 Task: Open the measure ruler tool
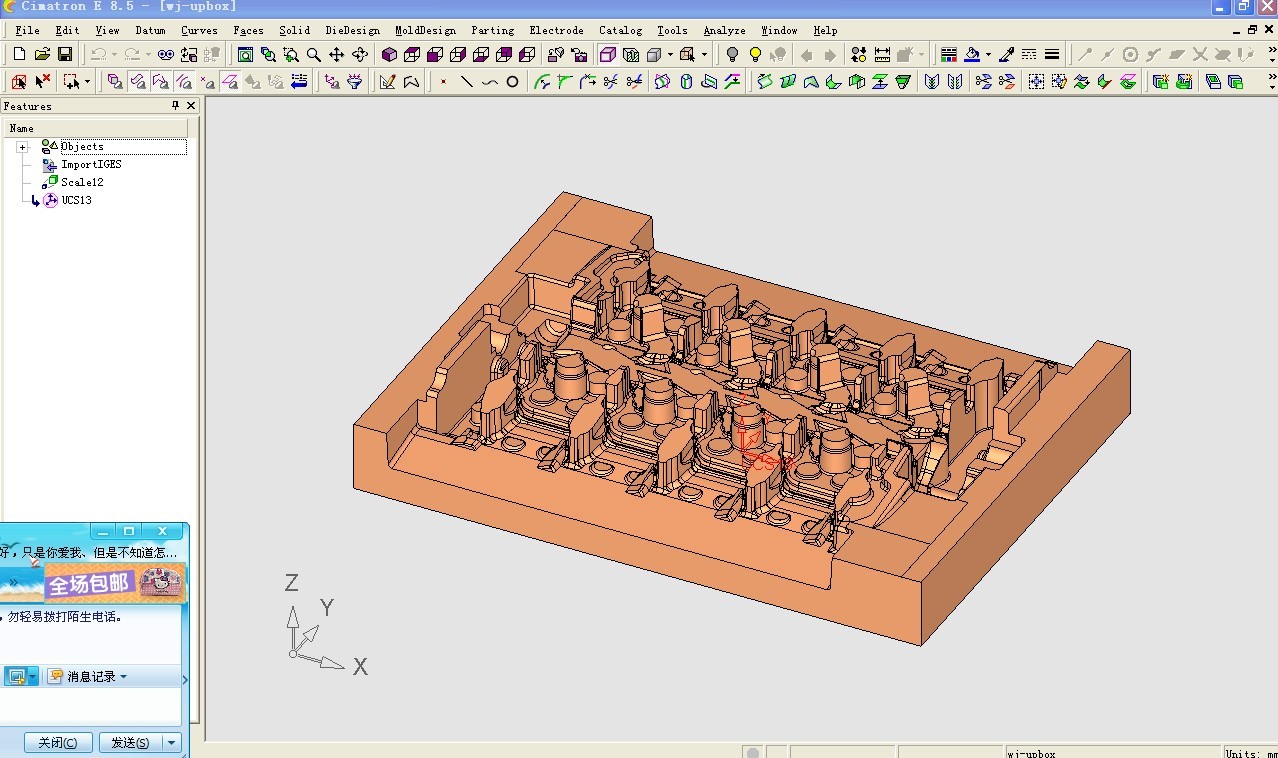point(882,54)
